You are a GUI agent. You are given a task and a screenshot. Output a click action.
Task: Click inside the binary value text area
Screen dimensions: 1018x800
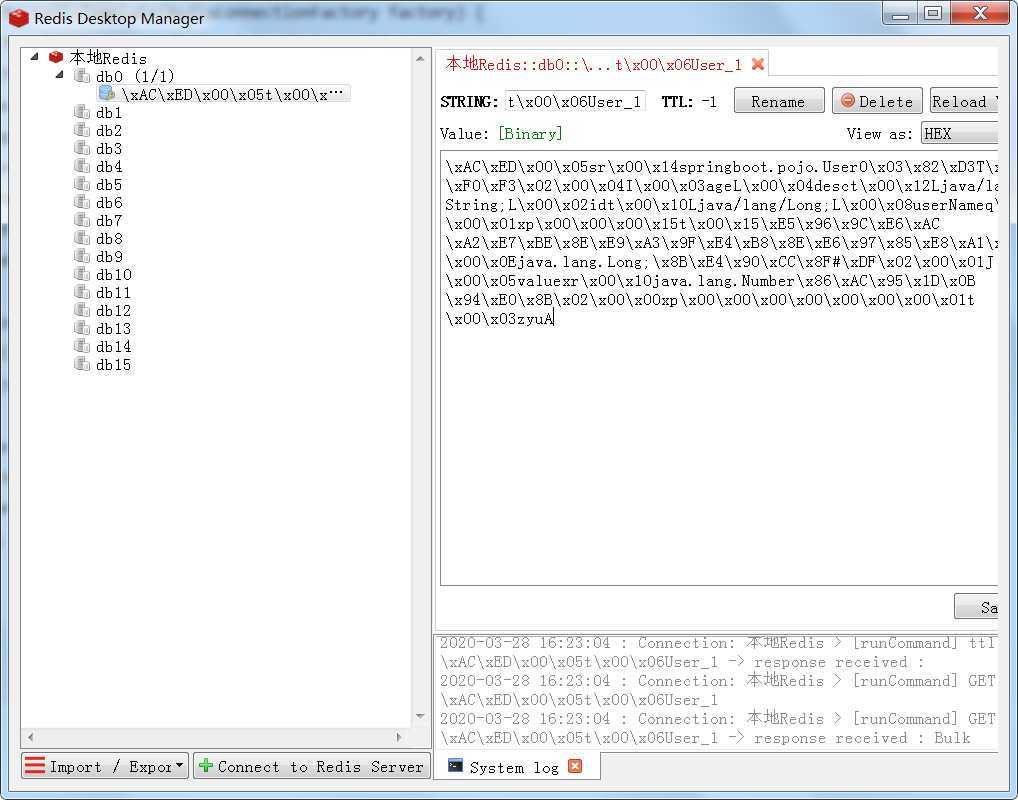(719, 369)
